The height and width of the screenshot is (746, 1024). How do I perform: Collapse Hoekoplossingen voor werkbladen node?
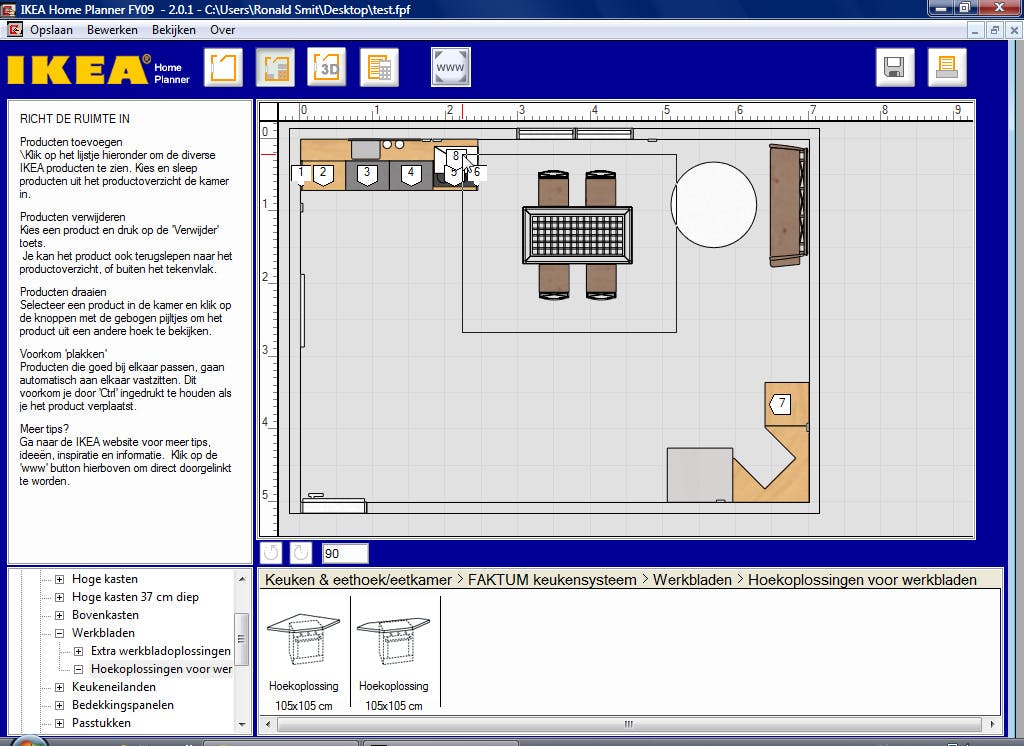tap(78, 669)
